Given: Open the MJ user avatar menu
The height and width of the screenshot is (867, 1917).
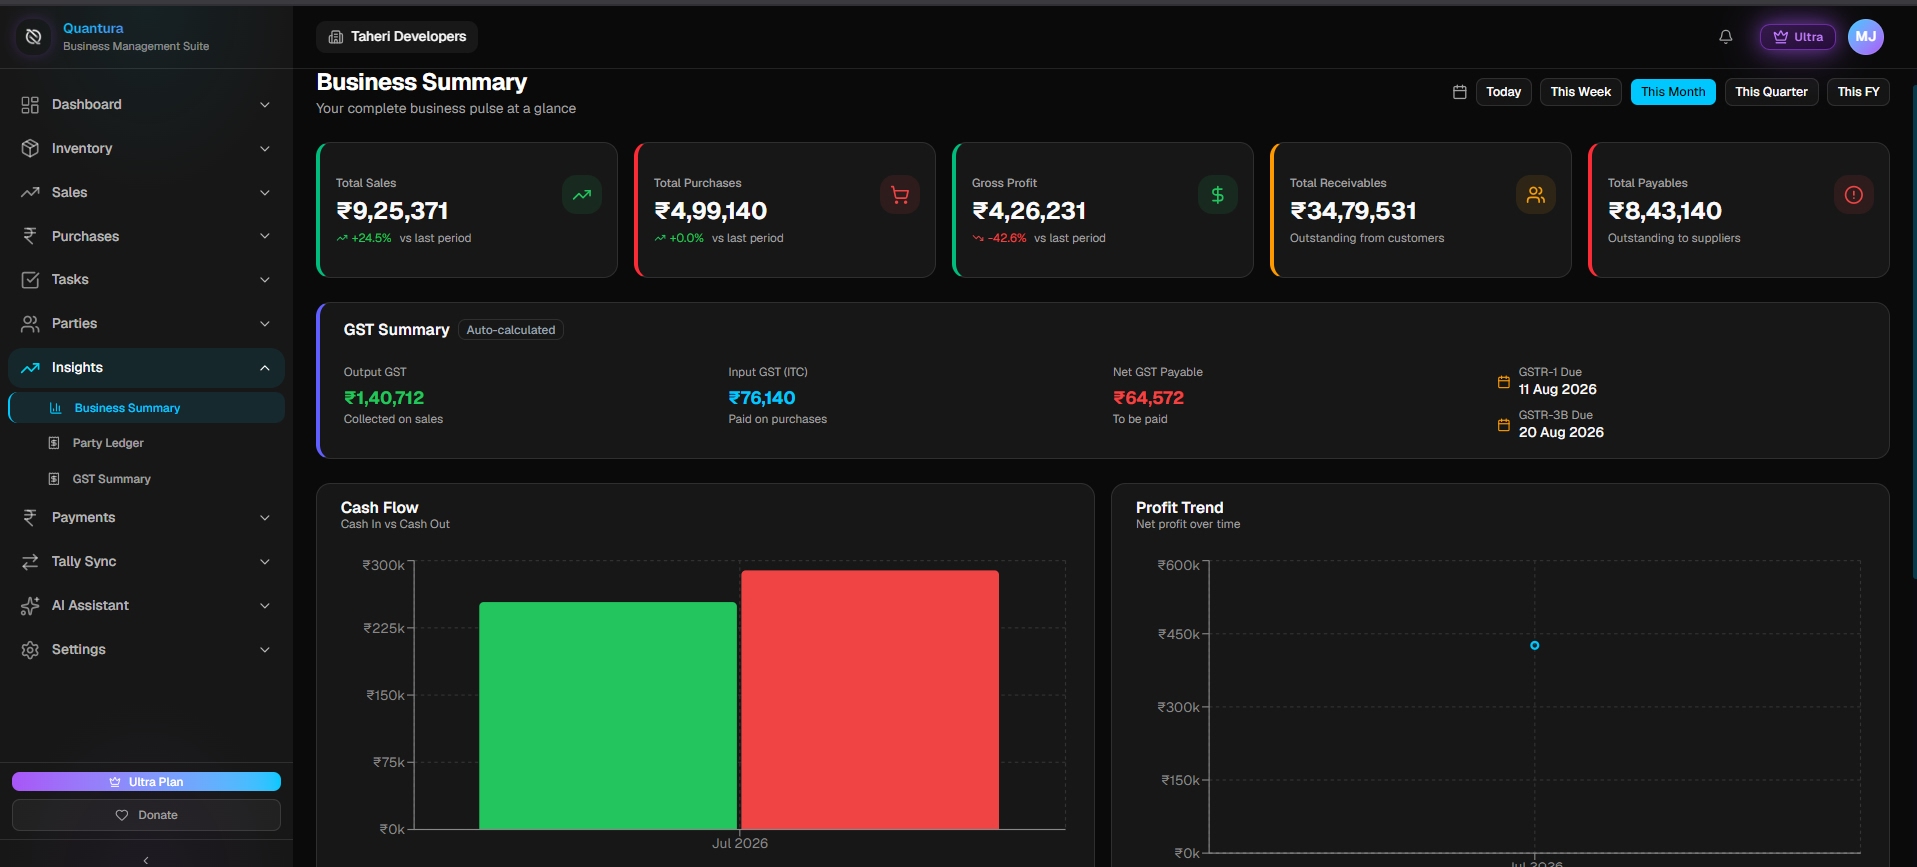Looking at the screenshot, I should (1865, 37).
